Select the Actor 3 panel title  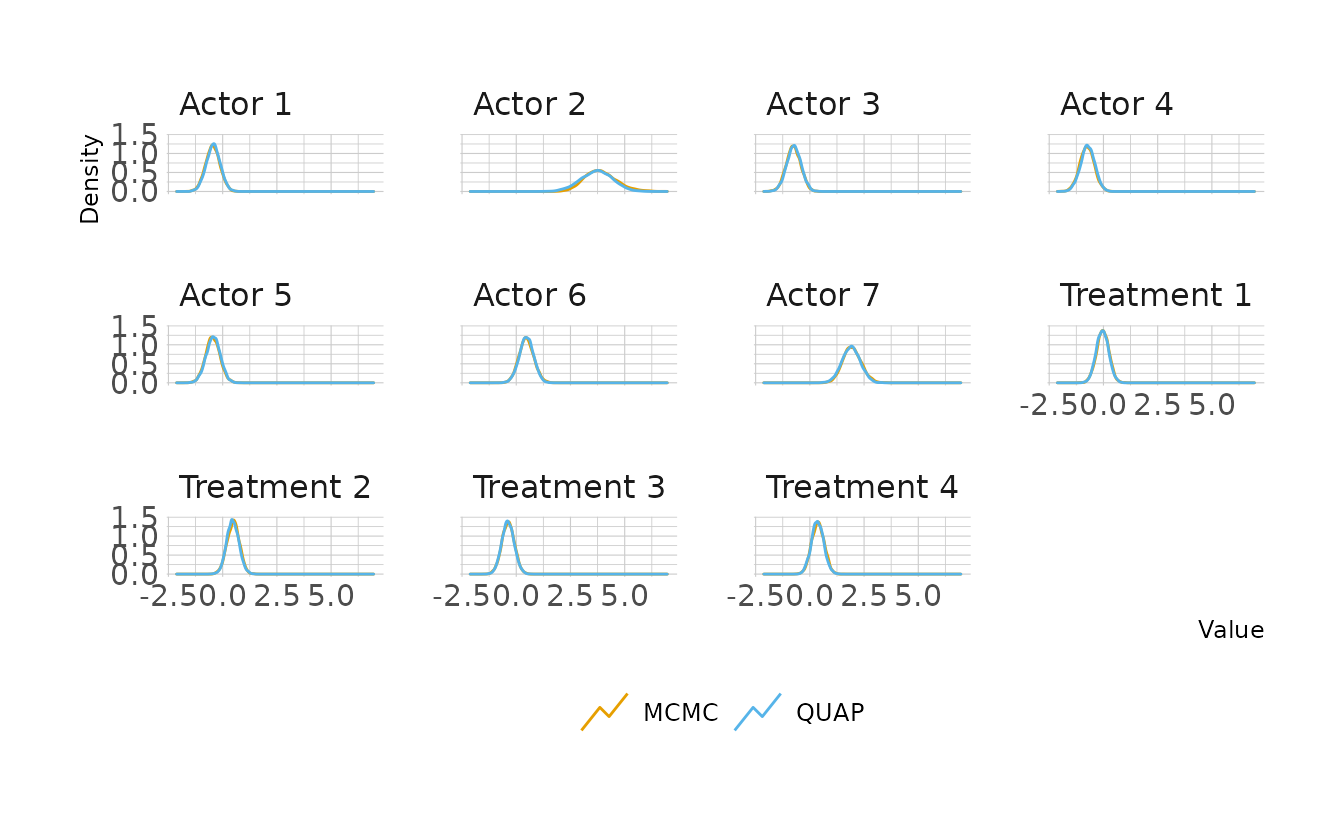[x=823, y=104]
